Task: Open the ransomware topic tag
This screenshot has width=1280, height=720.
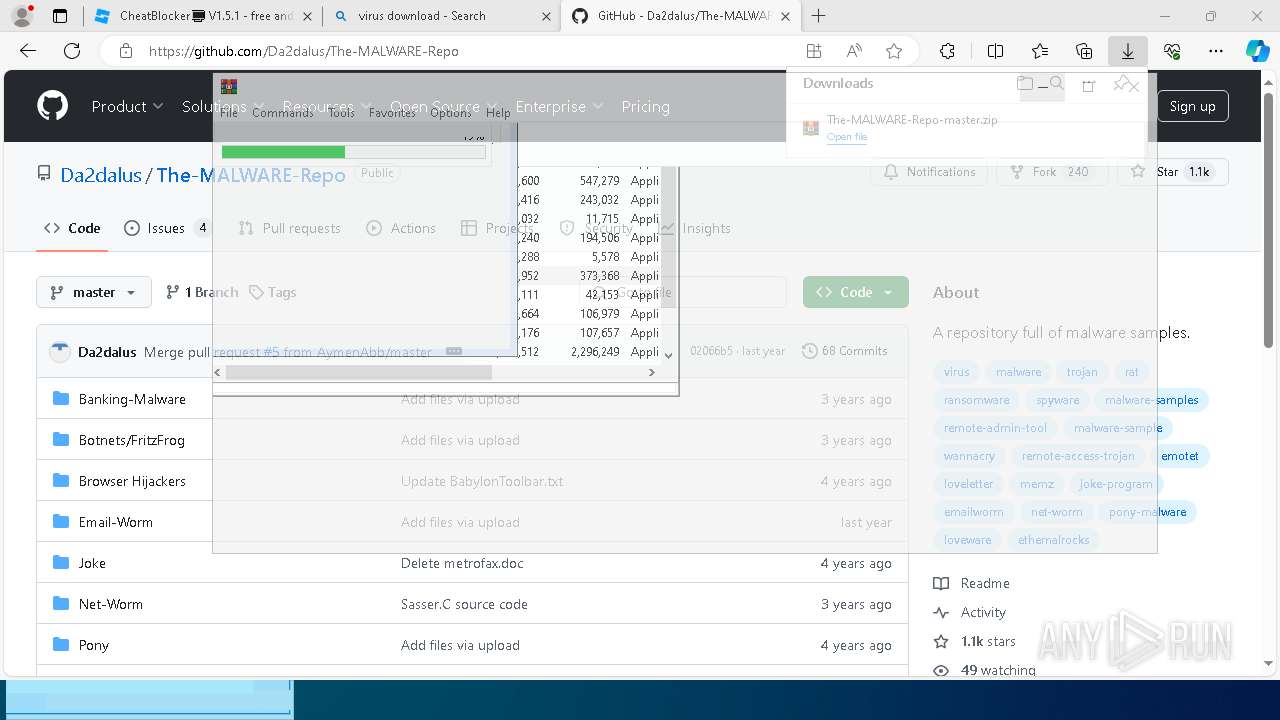Action: pos(977,400)
